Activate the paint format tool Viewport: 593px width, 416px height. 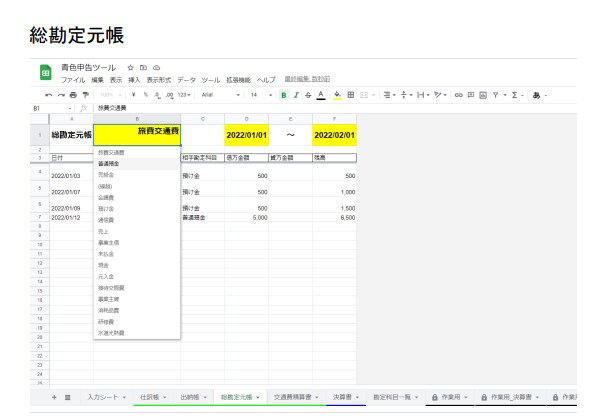click(x=86, y=95)
